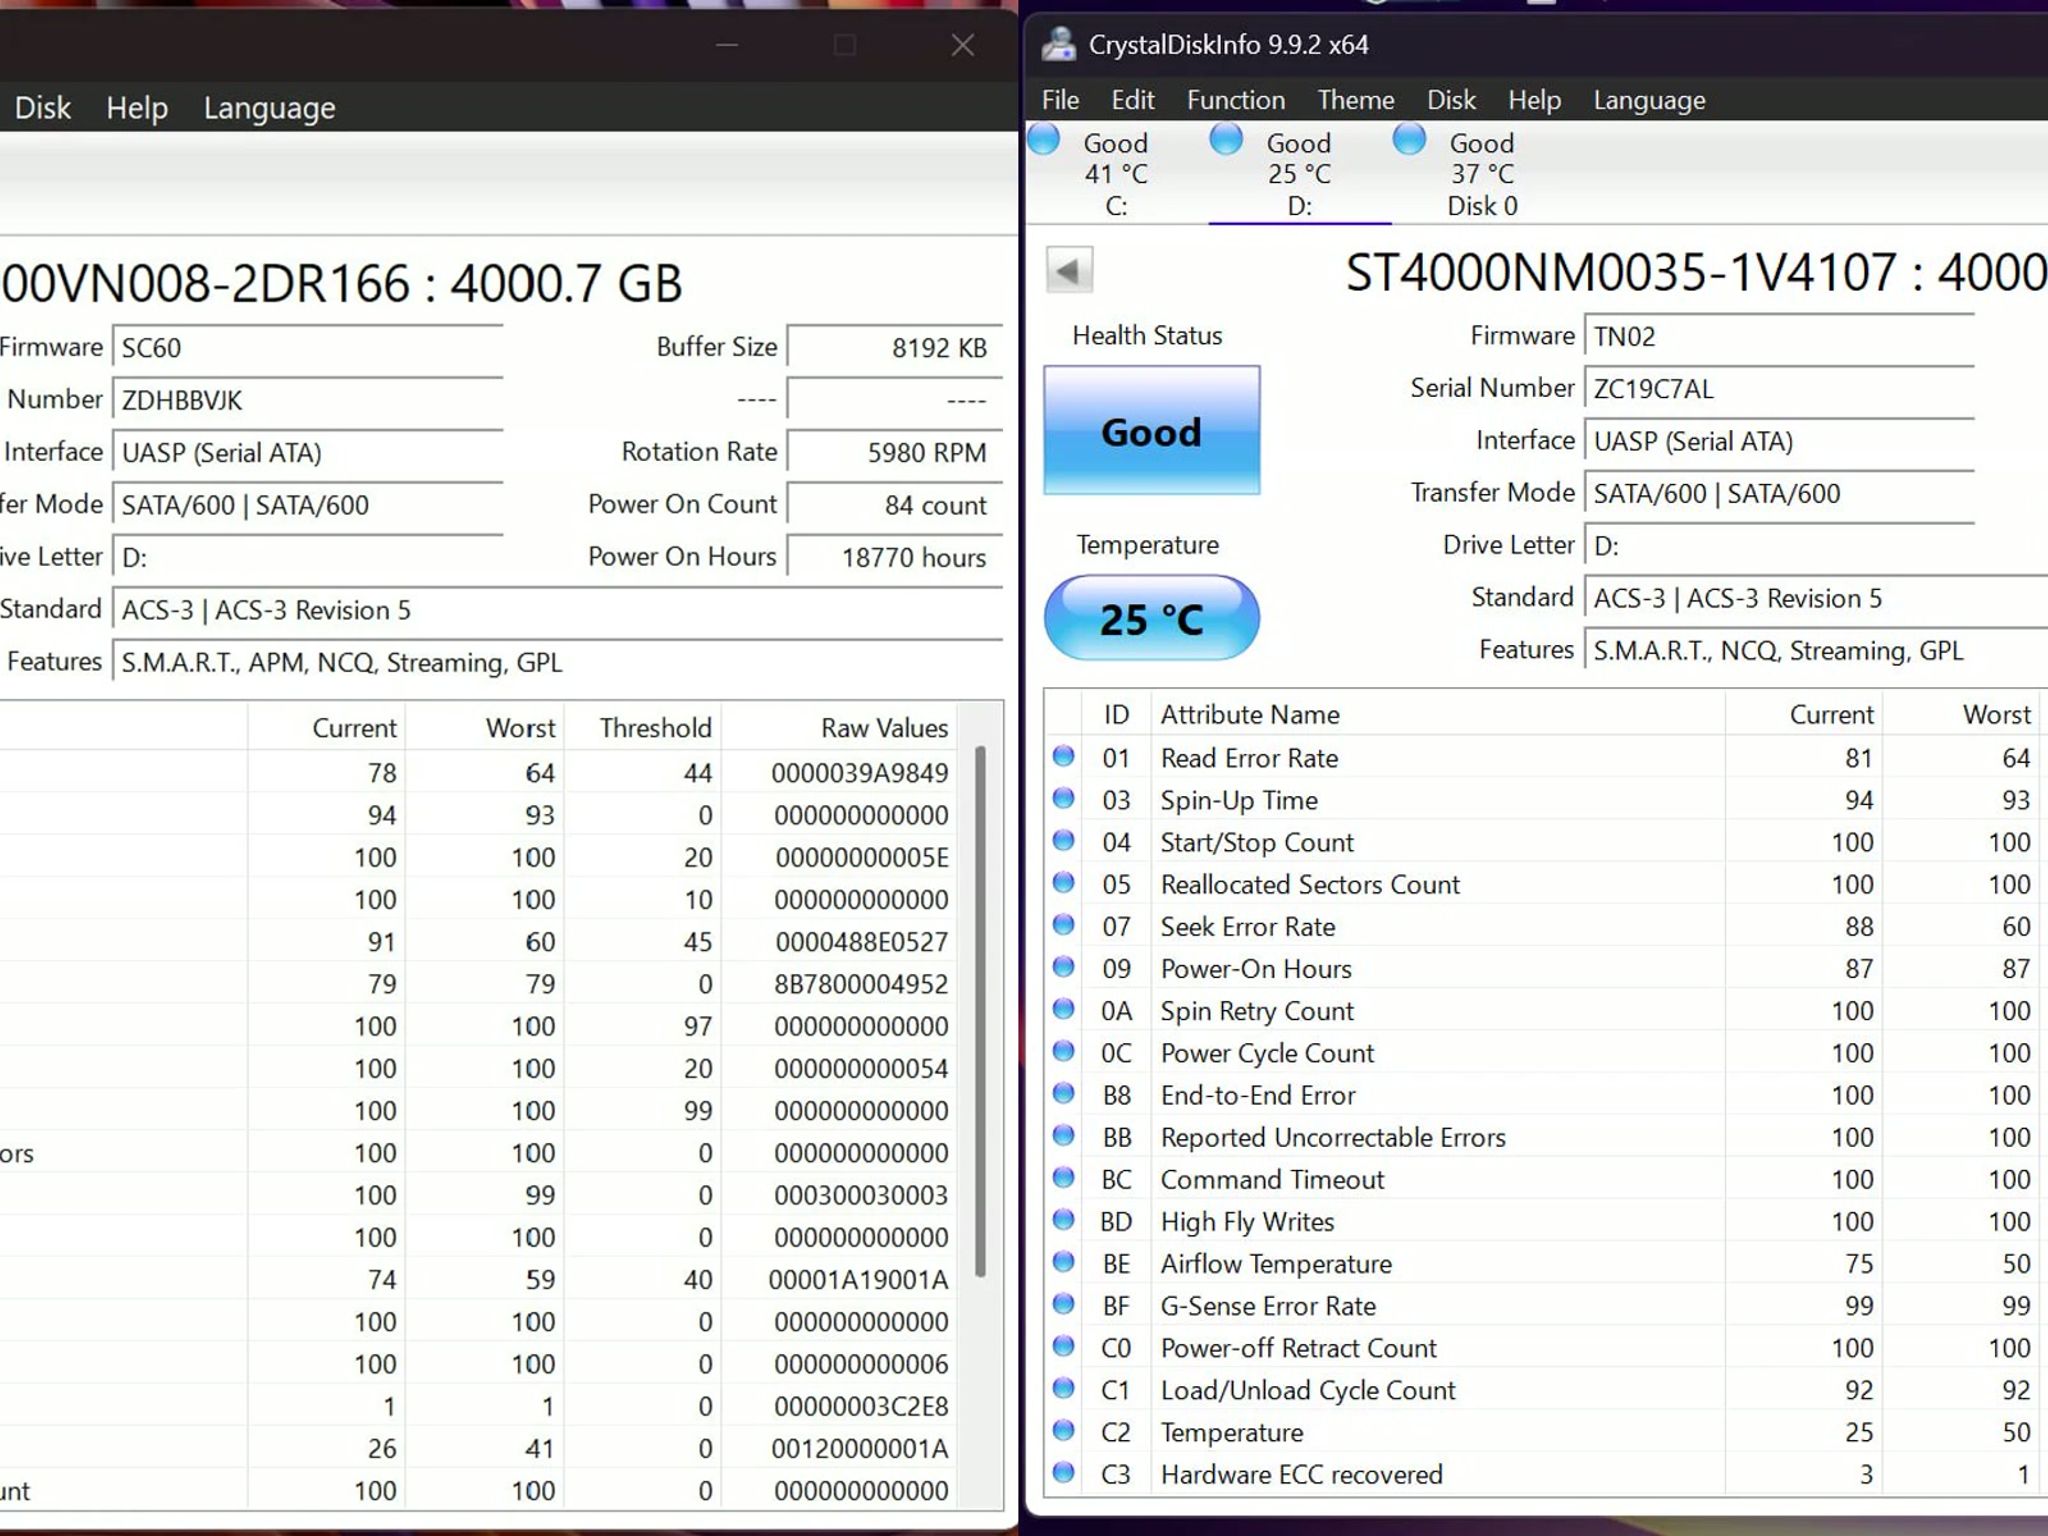Click status icon for G-Sense Error Rate row

(x=1063, y=1304)
